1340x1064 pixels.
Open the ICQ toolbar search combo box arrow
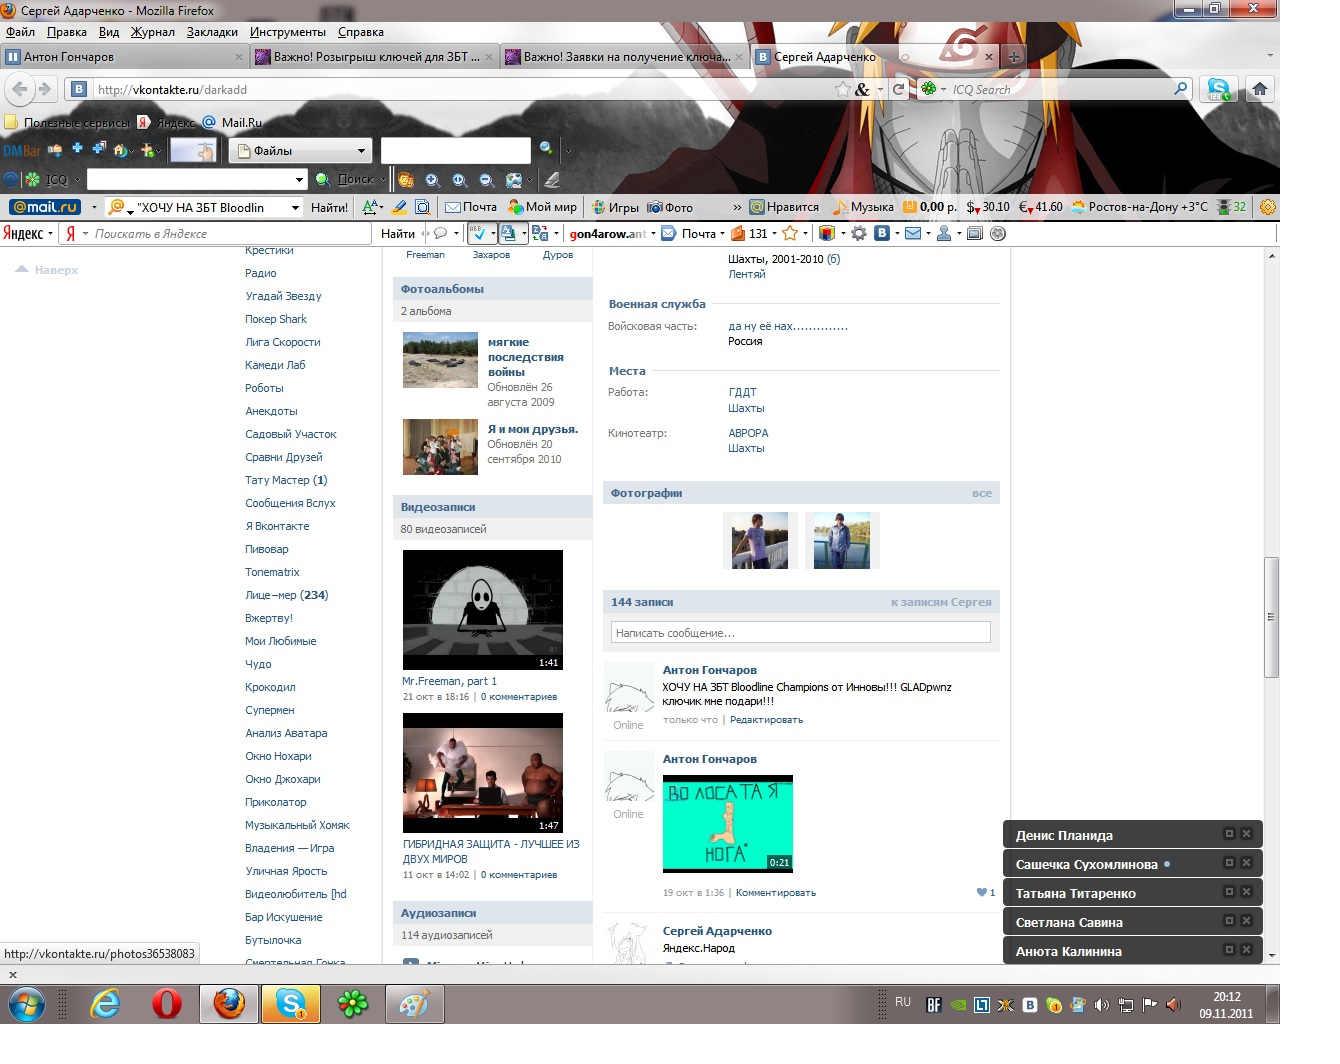[299, 180]
